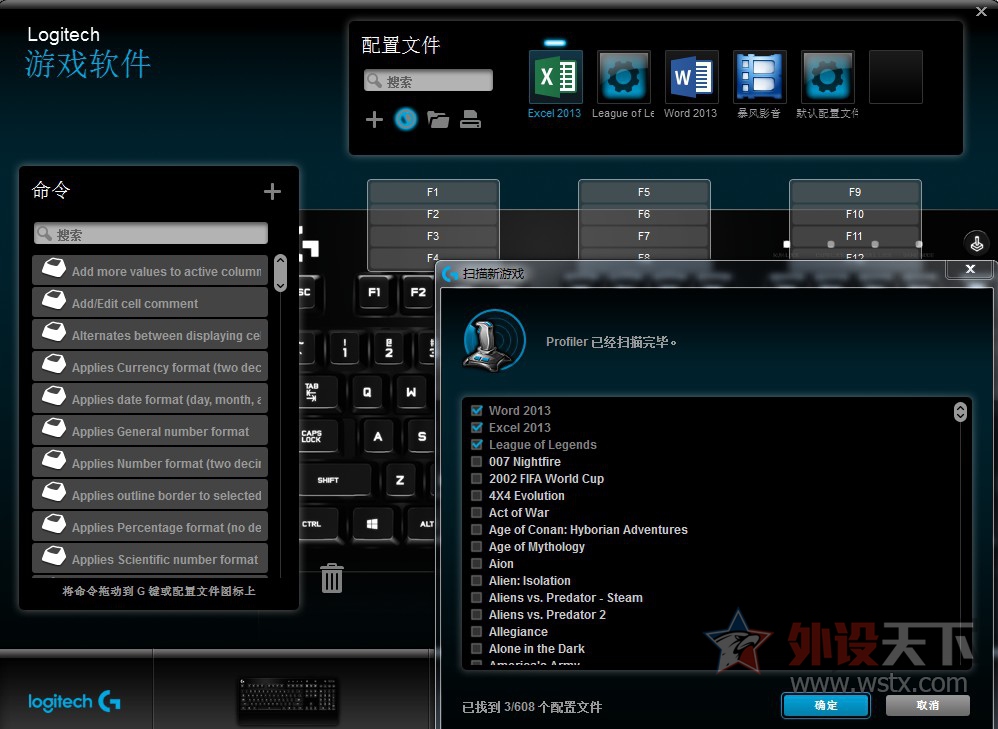
Task: Check the Age of Conan: Hyborian Adventures checkbox
Action: [x=477, y=530]
